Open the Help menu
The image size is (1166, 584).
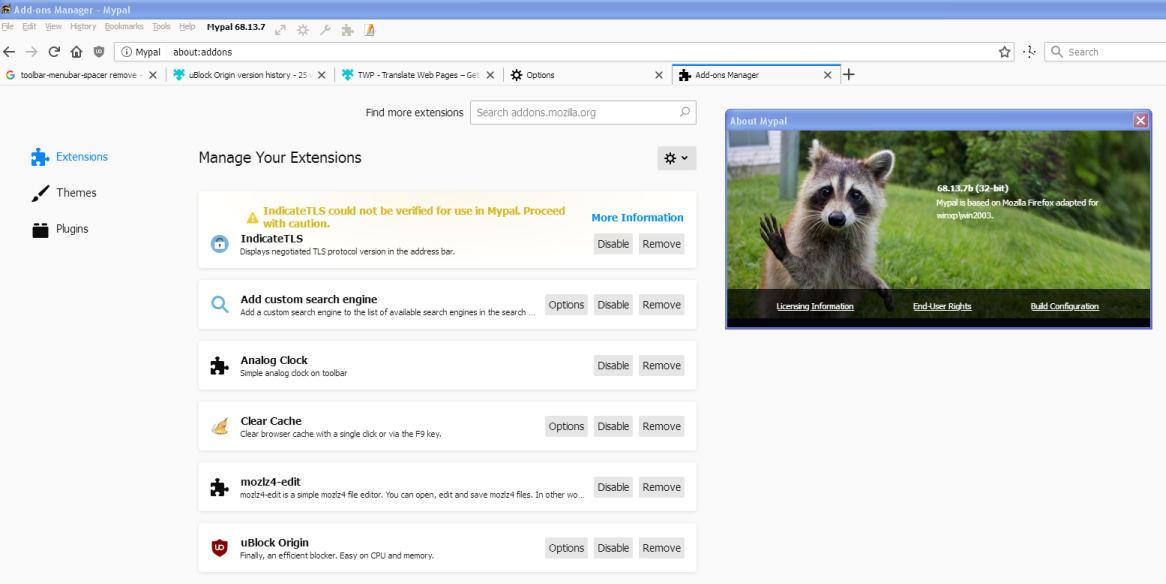point(187,26)
